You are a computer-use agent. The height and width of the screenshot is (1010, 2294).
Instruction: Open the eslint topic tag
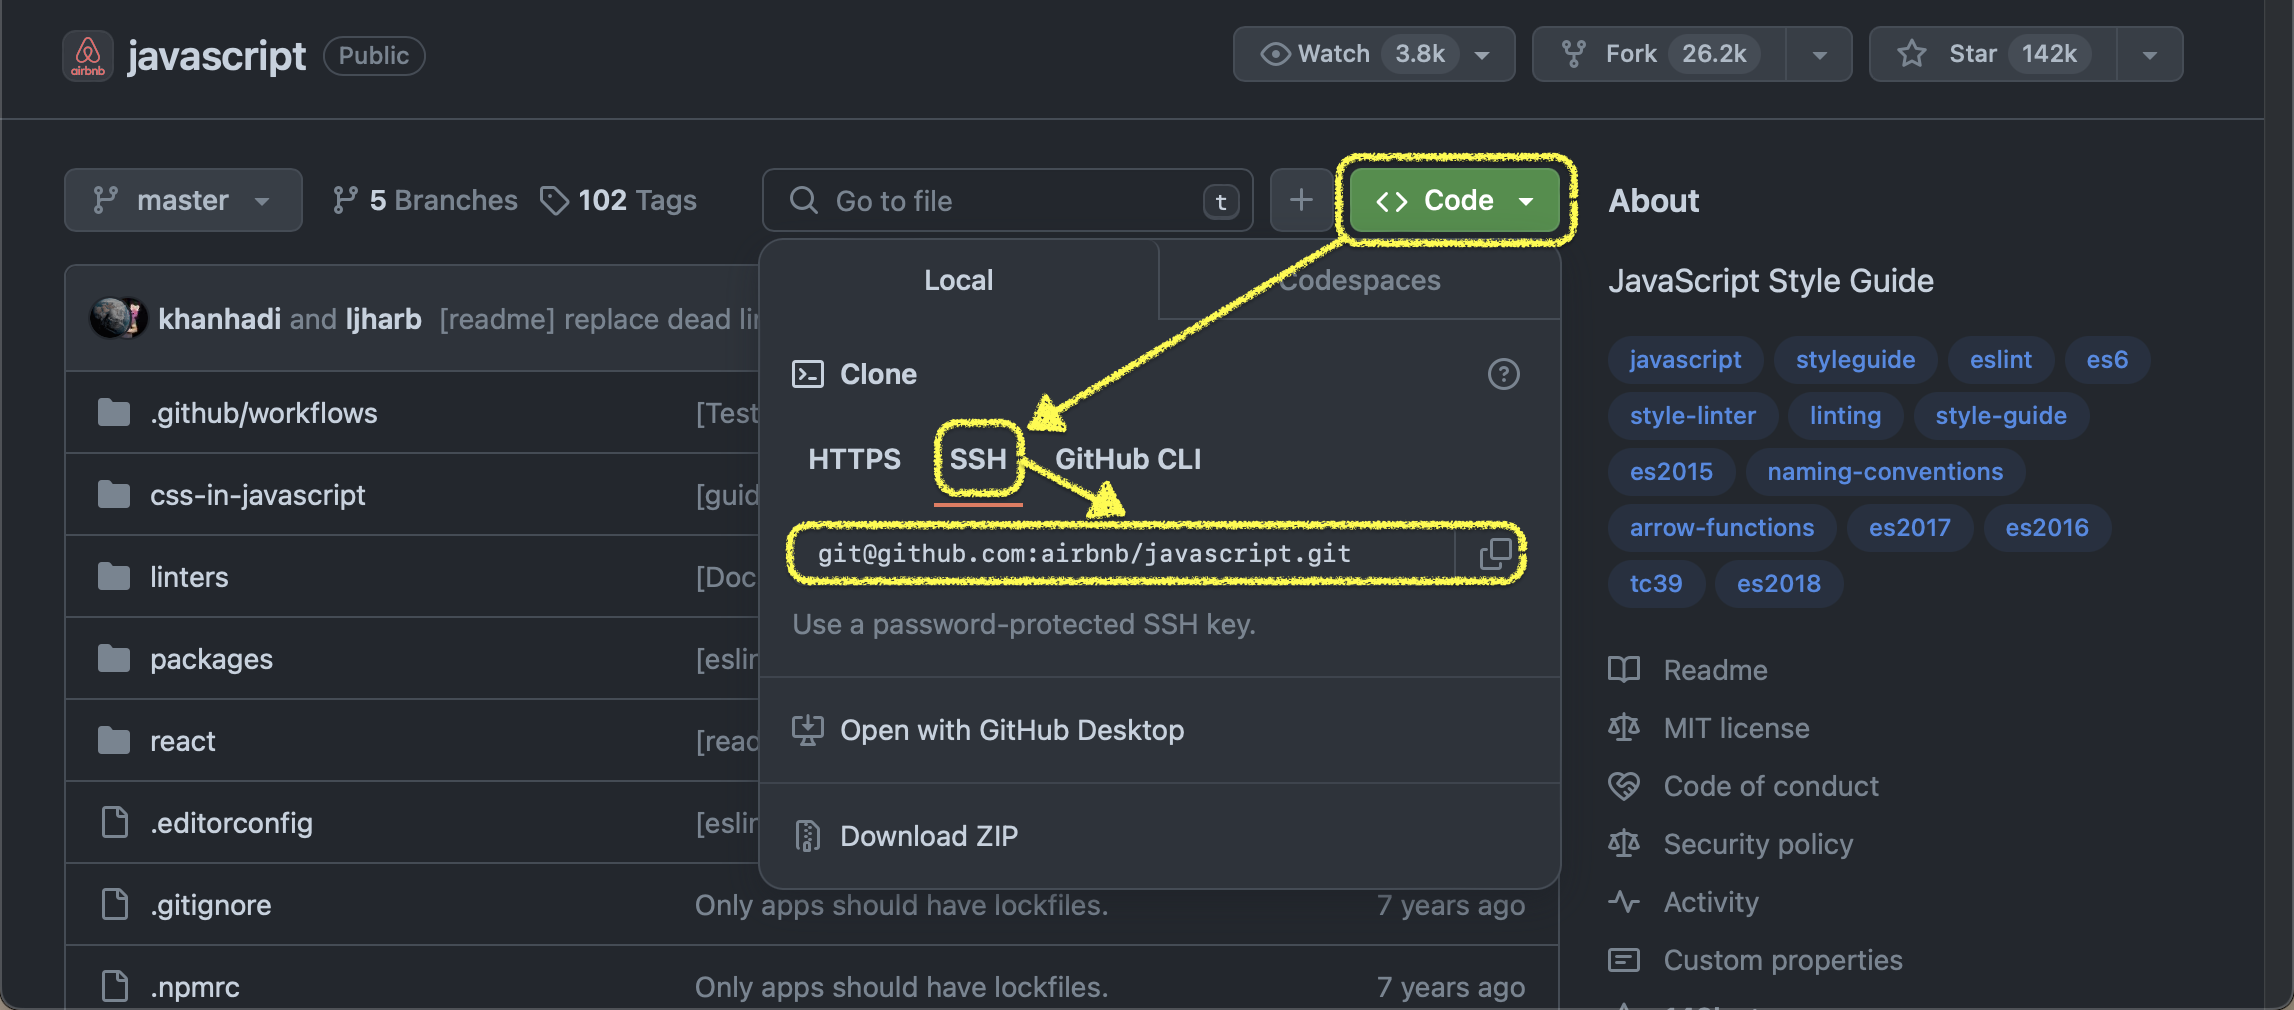tap(2000, 359)
